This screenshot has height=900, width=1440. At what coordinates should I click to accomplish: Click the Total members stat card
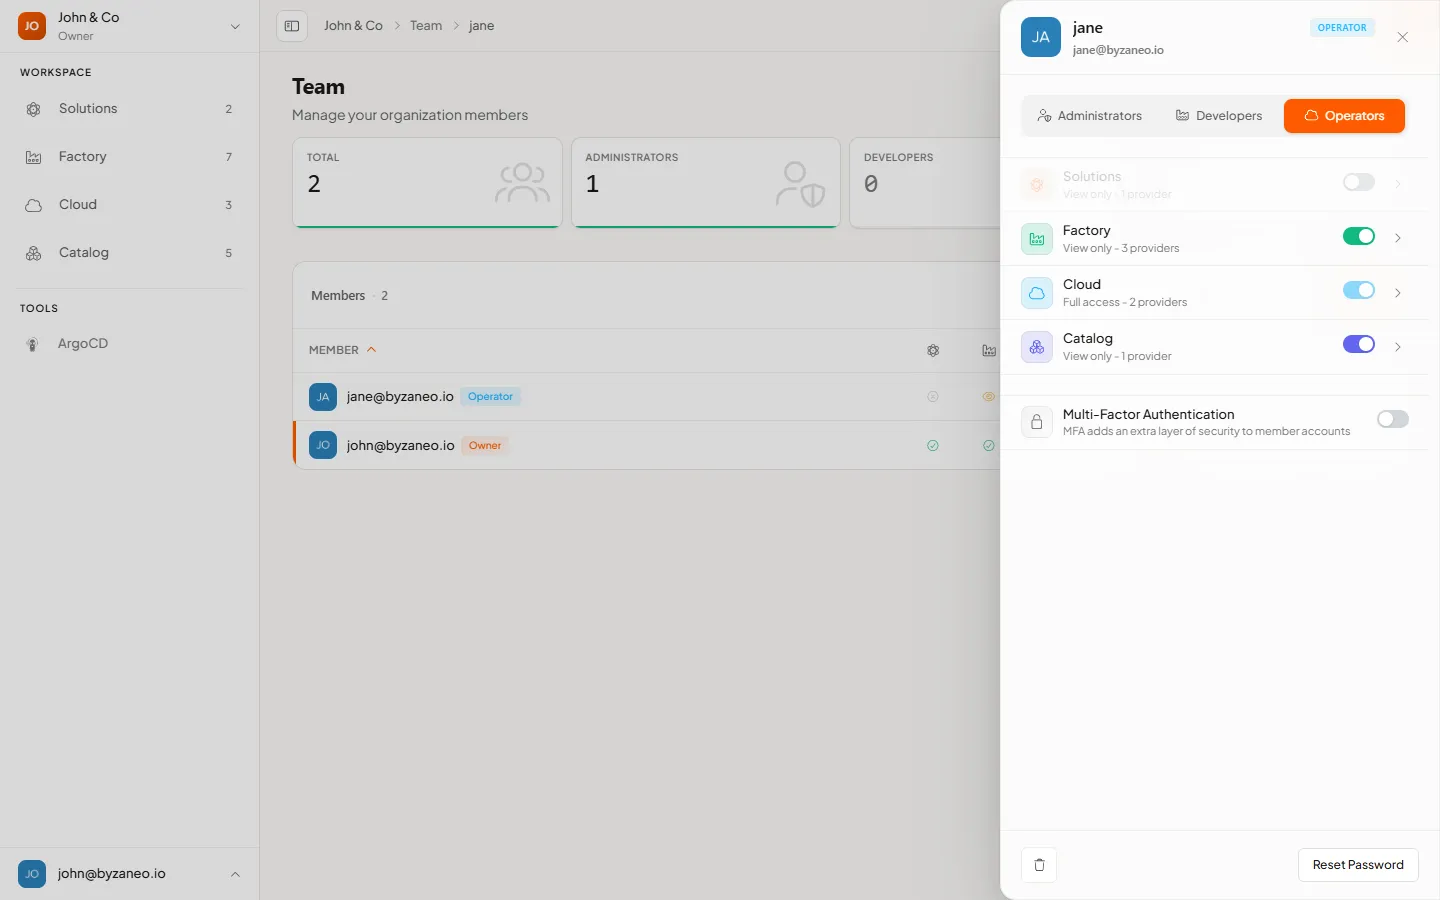click(427, 183)
